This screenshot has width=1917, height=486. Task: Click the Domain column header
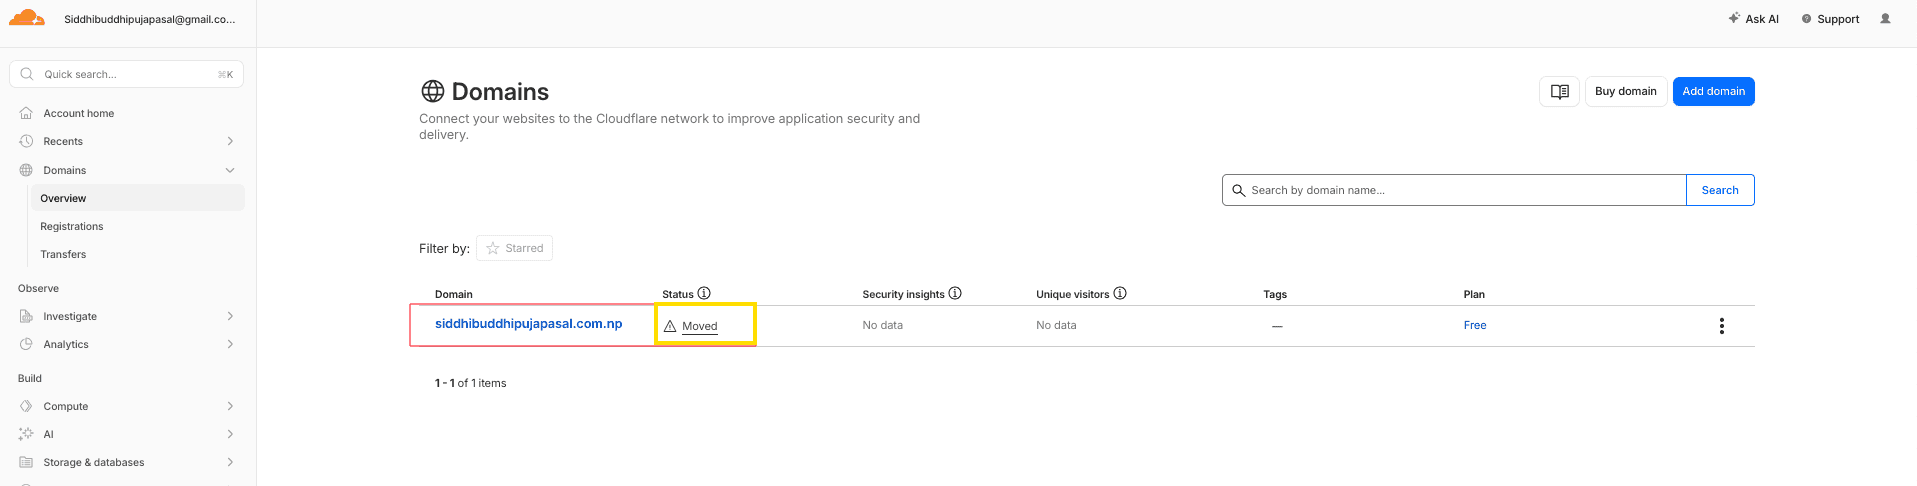(453, 294)
